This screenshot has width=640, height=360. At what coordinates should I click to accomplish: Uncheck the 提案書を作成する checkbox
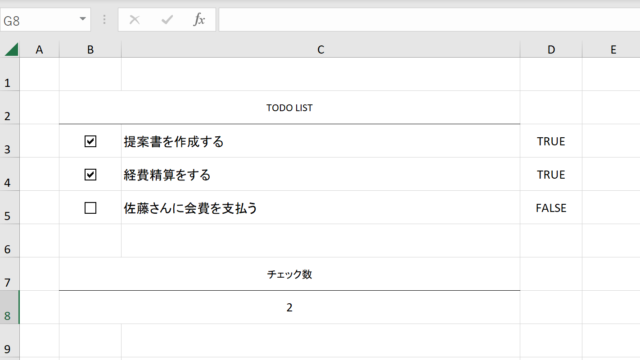pos(90,141)
